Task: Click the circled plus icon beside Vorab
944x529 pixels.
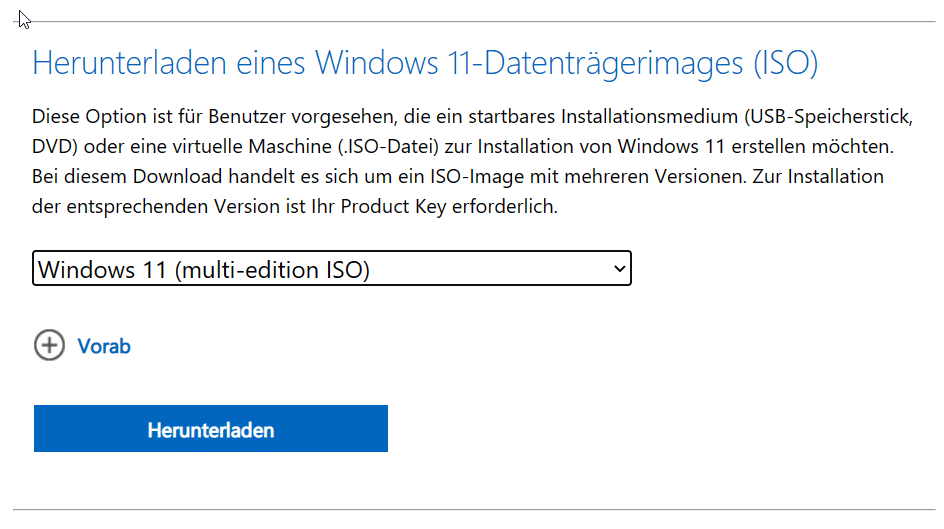Action: point(48,346)
